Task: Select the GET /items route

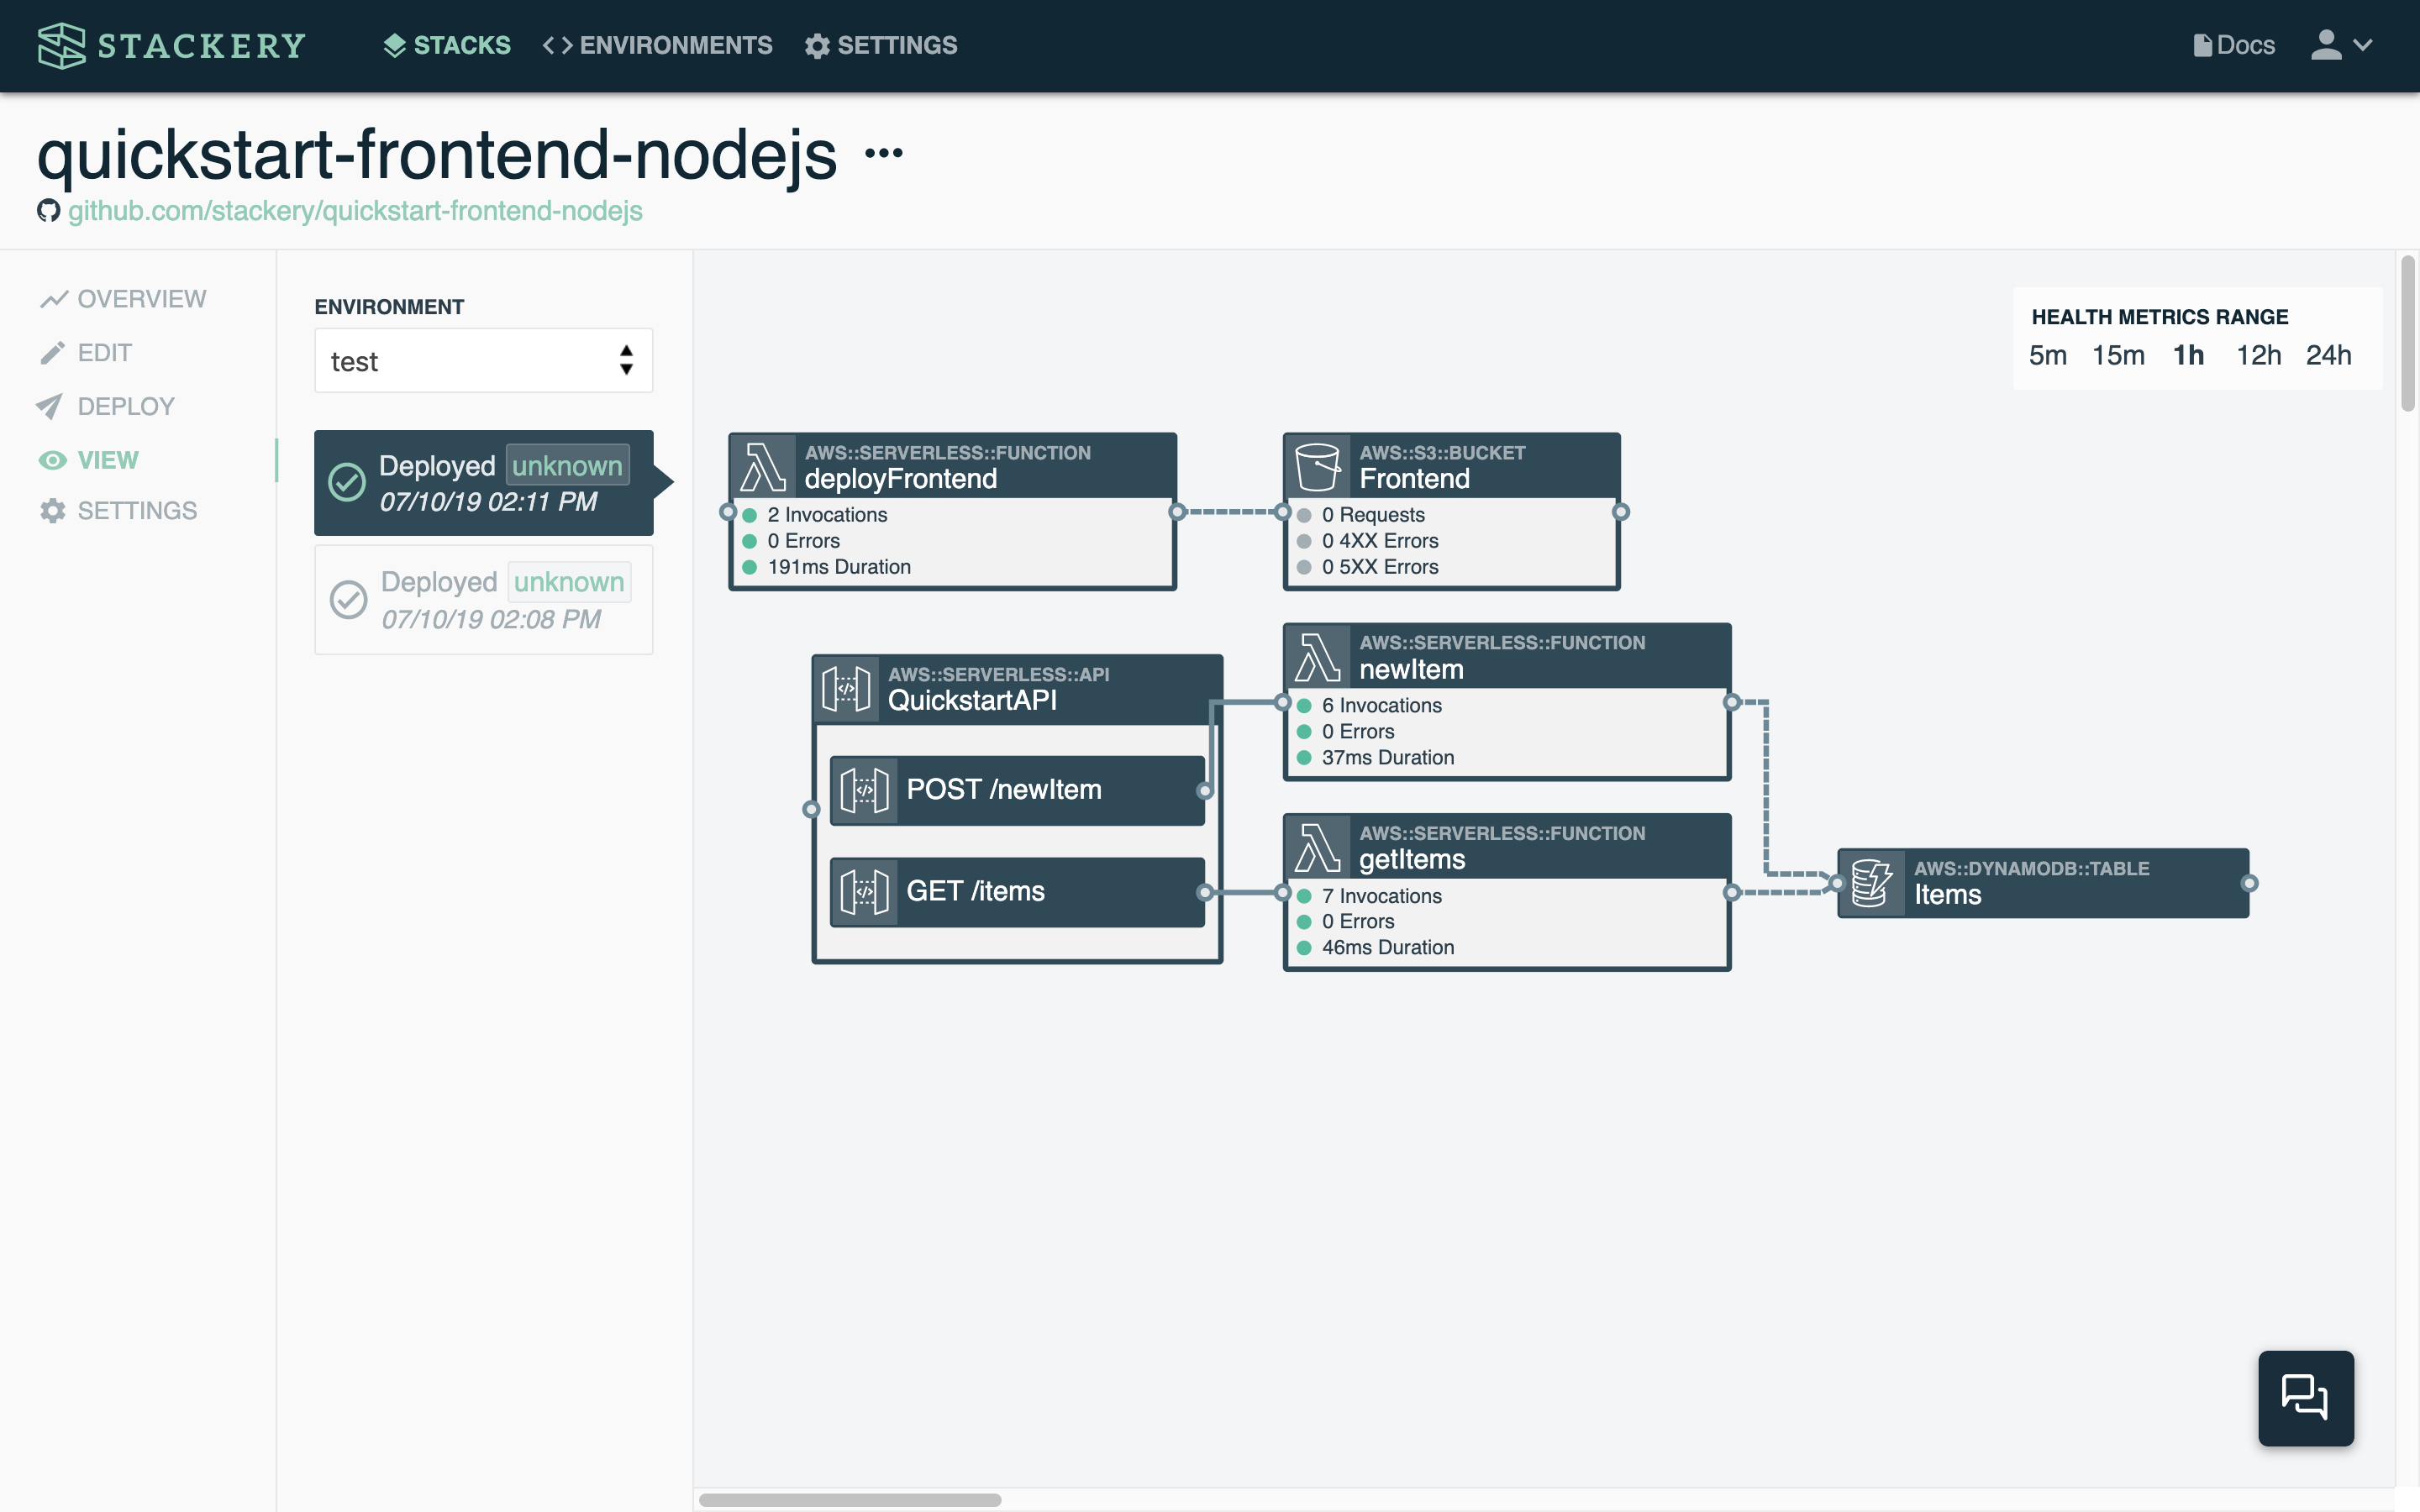Action: coord(1017,892)
